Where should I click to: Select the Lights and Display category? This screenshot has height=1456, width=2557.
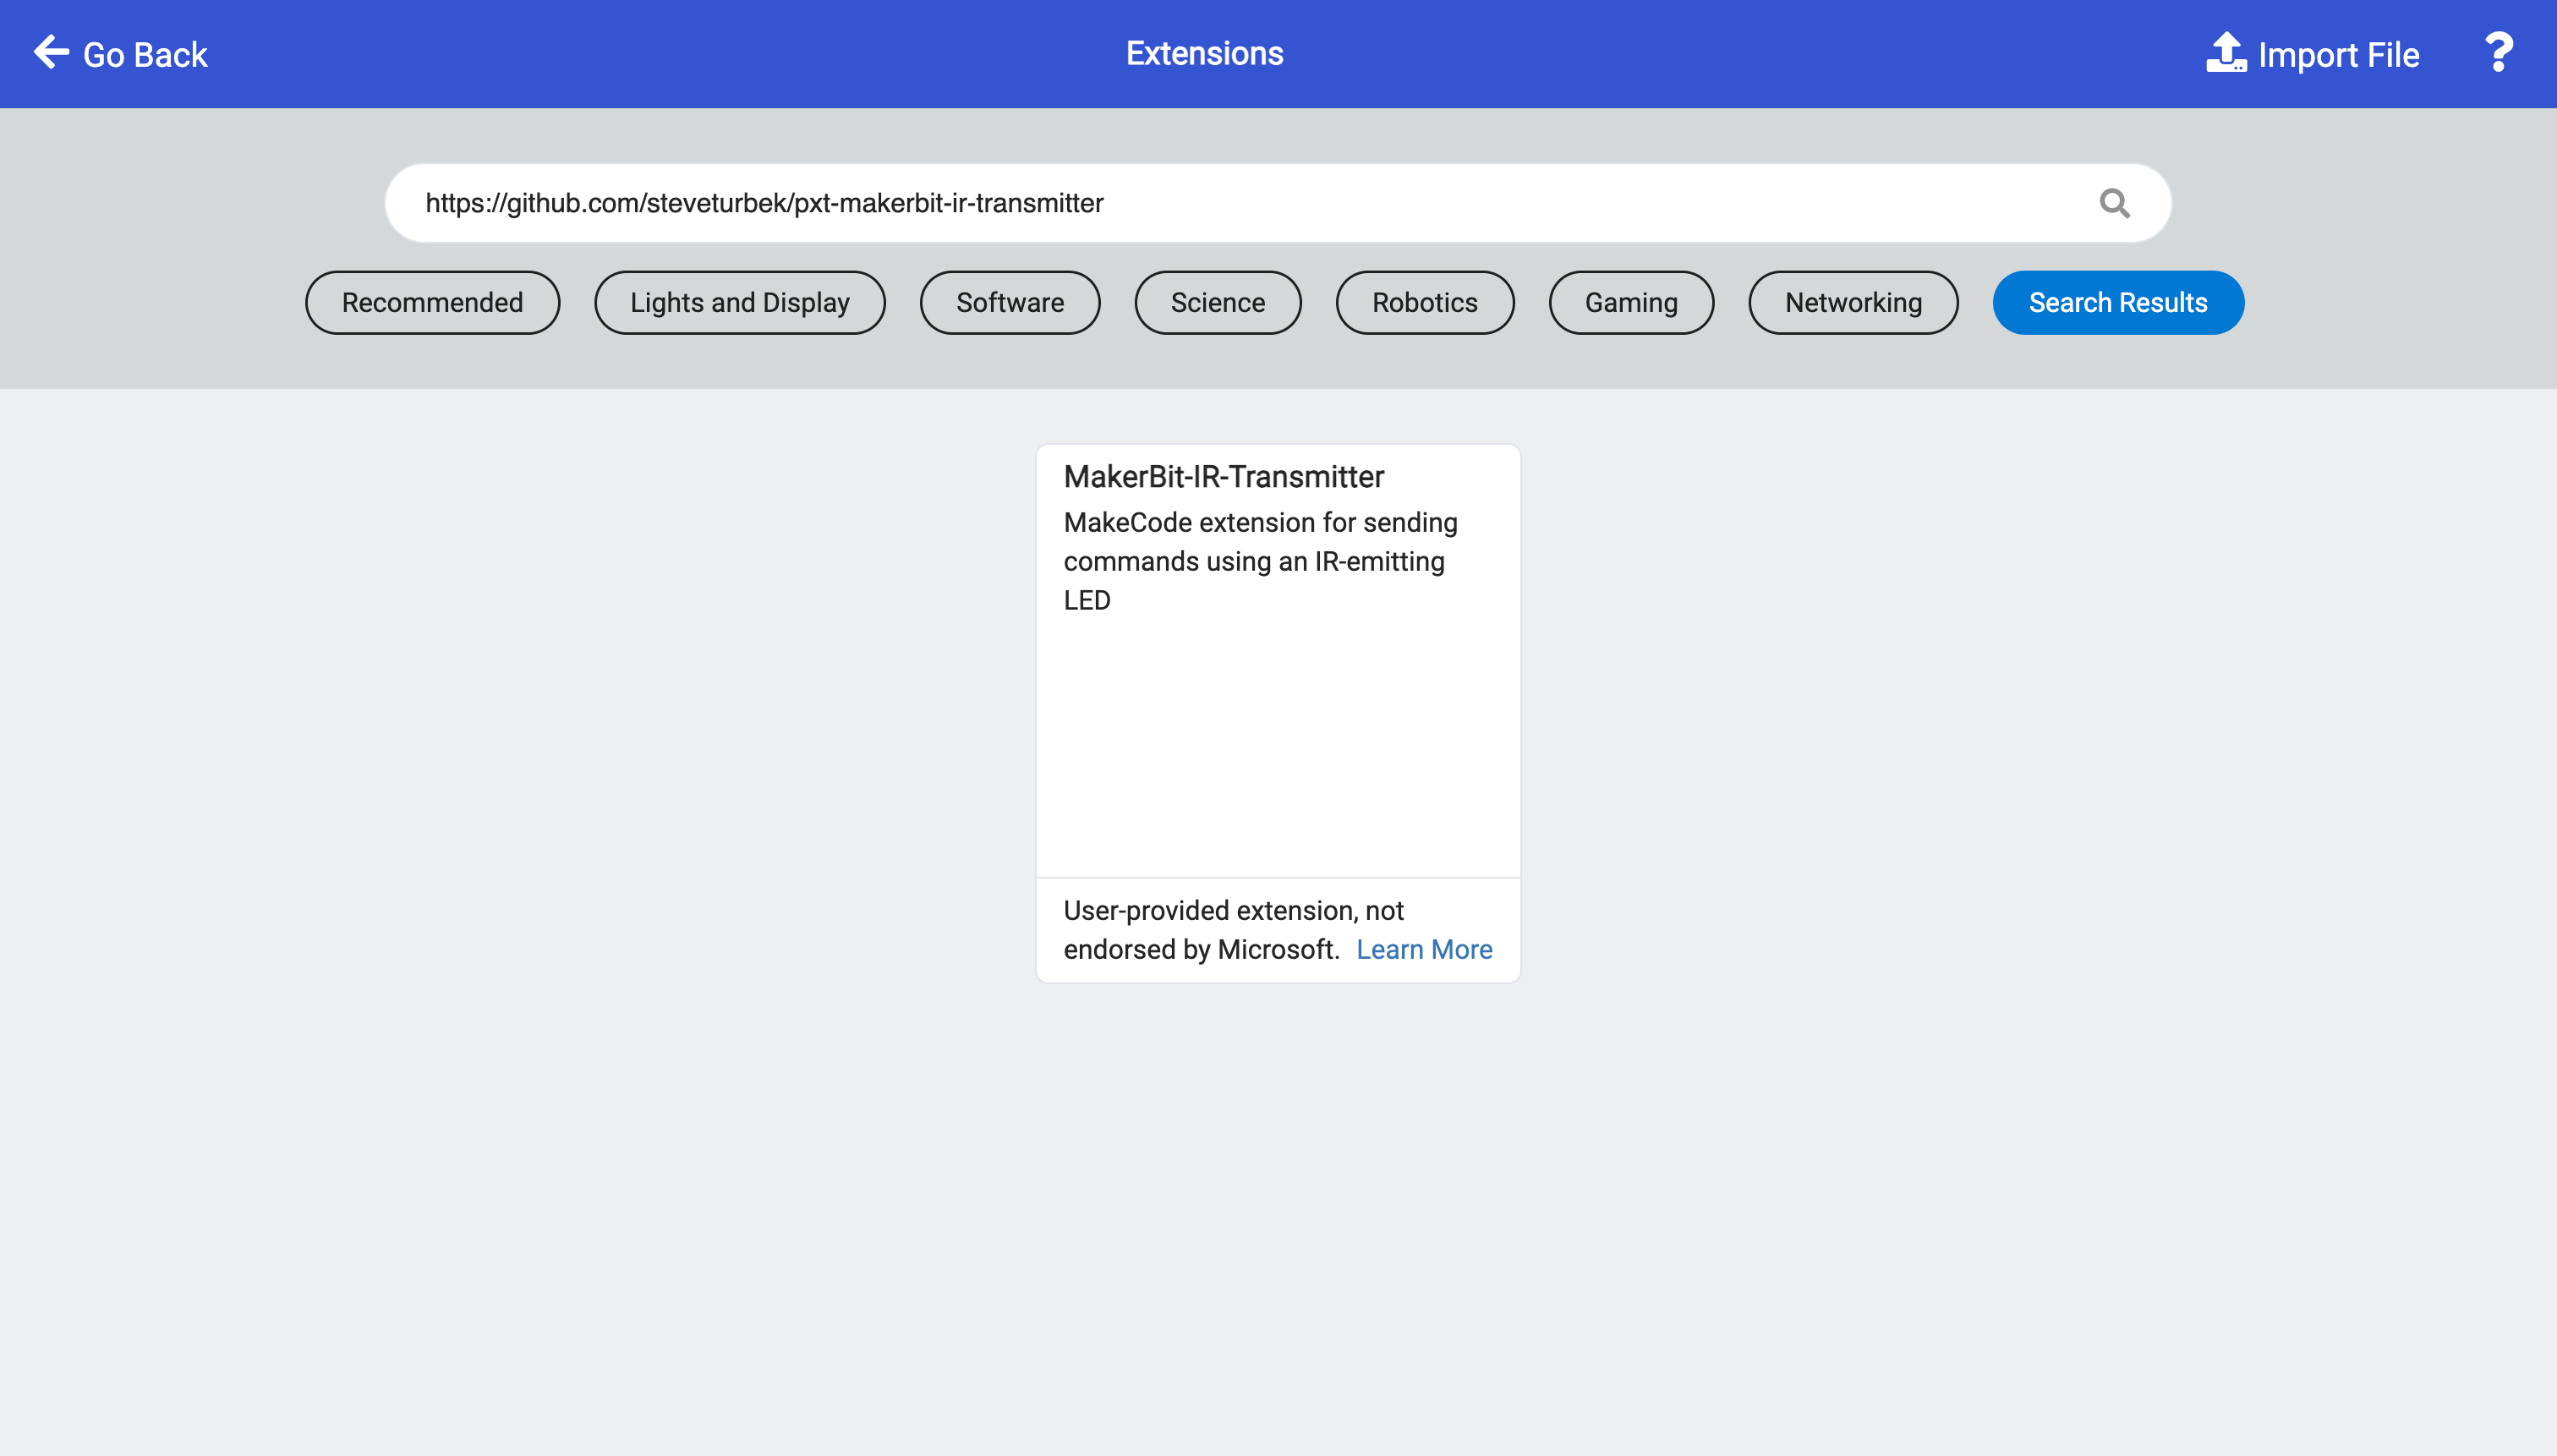click(740, 302)
